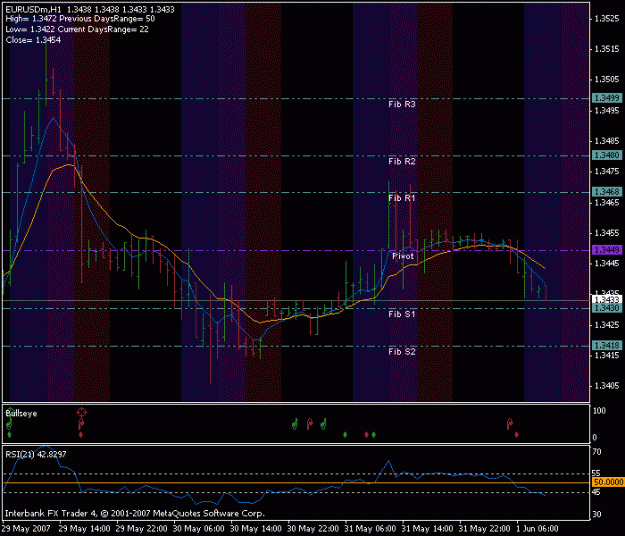Click the 100 value on Bullseye scale

pyautogui.click(x=599, y=411)
